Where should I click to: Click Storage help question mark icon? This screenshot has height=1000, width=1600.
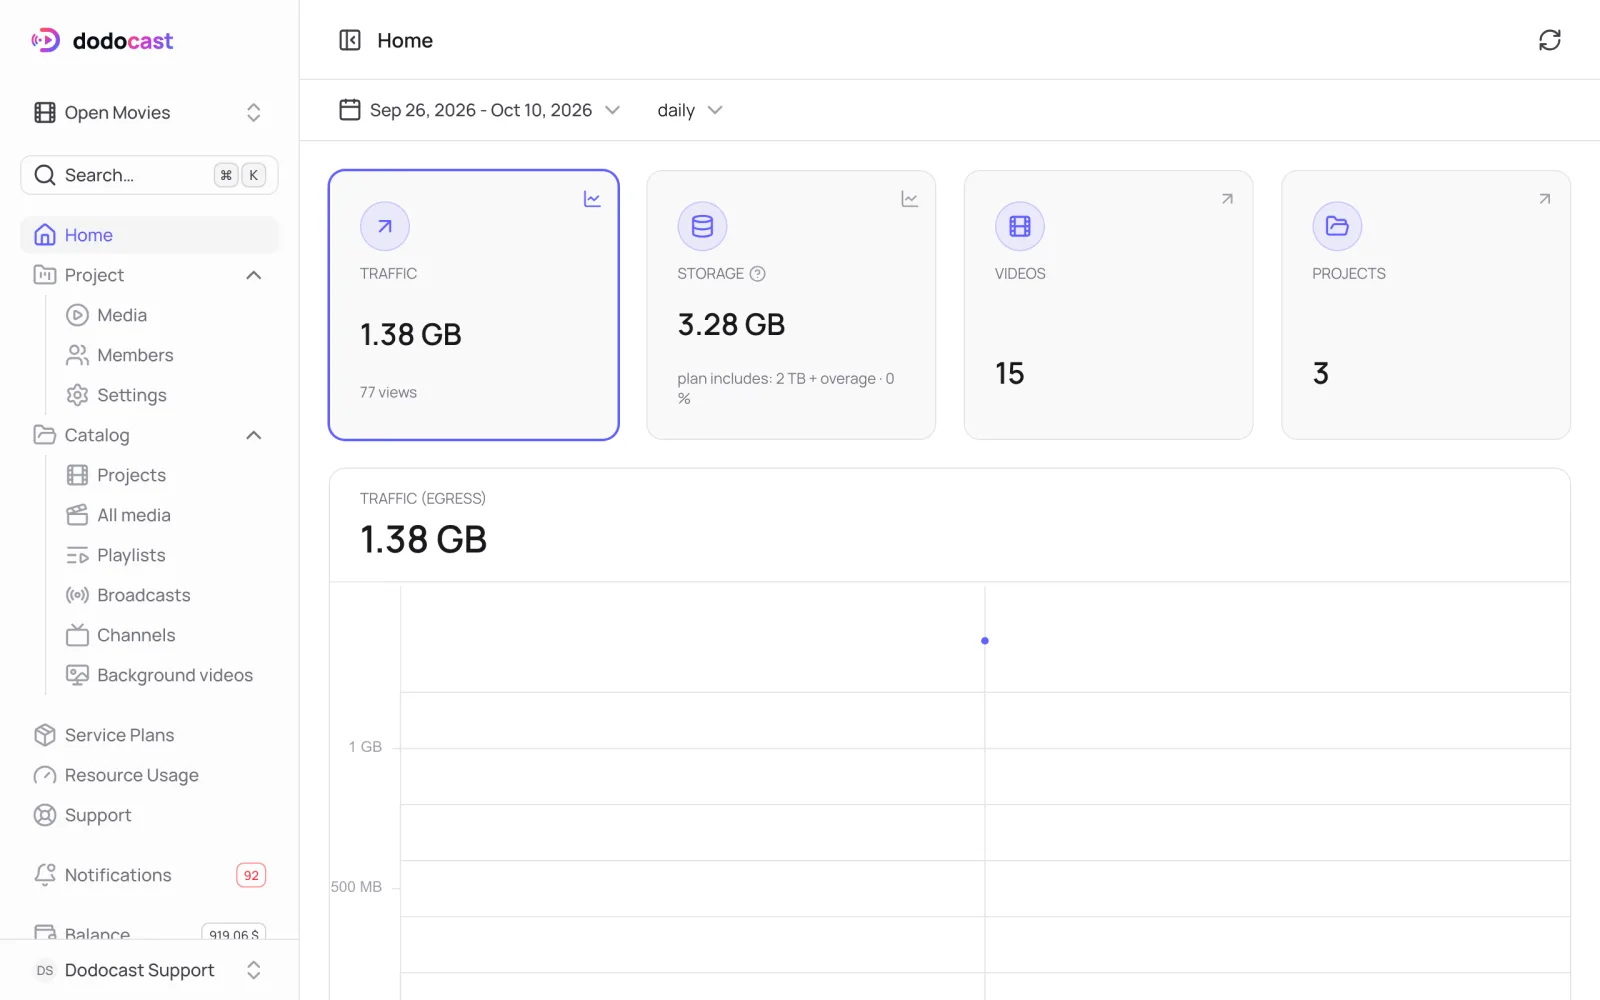(757, 273)
